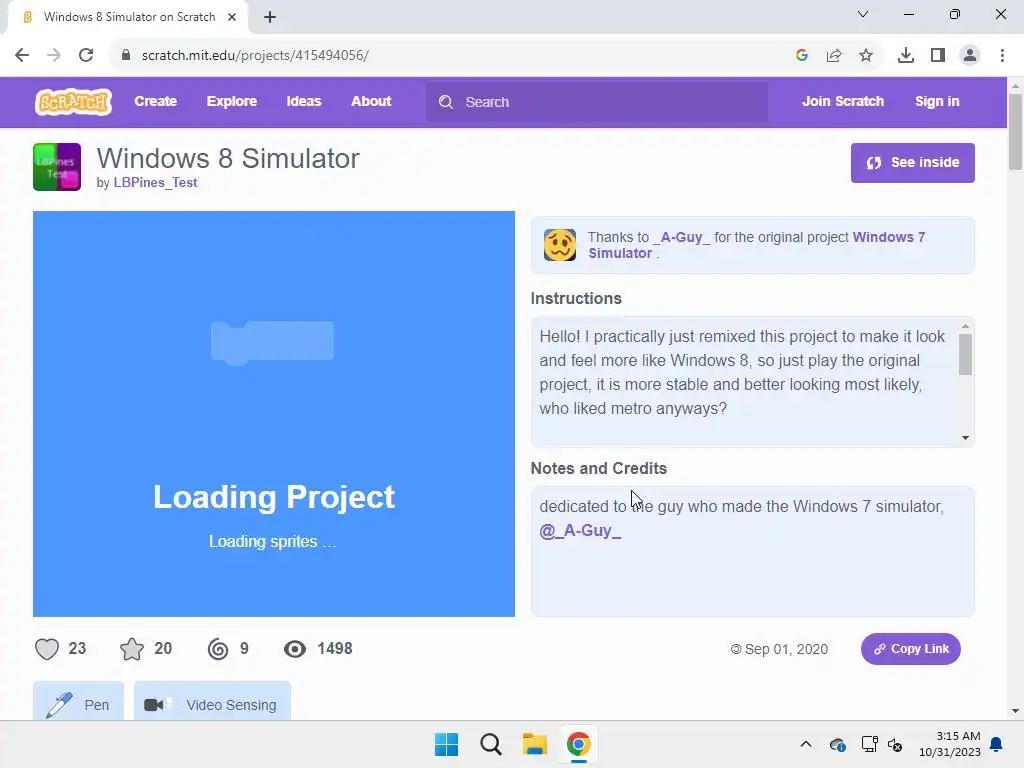Click the page scrollbar down arrow
Viewport: 1024px width, 768px height.
click(1015, 711)
